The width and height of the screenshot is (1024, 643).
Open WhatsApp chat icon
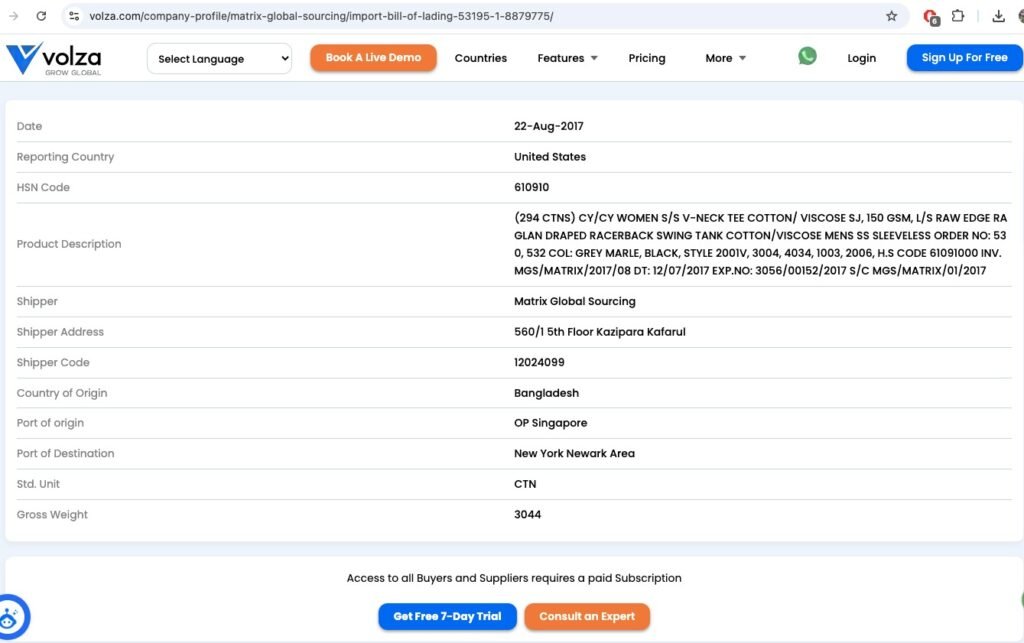[x=807, y=57]
